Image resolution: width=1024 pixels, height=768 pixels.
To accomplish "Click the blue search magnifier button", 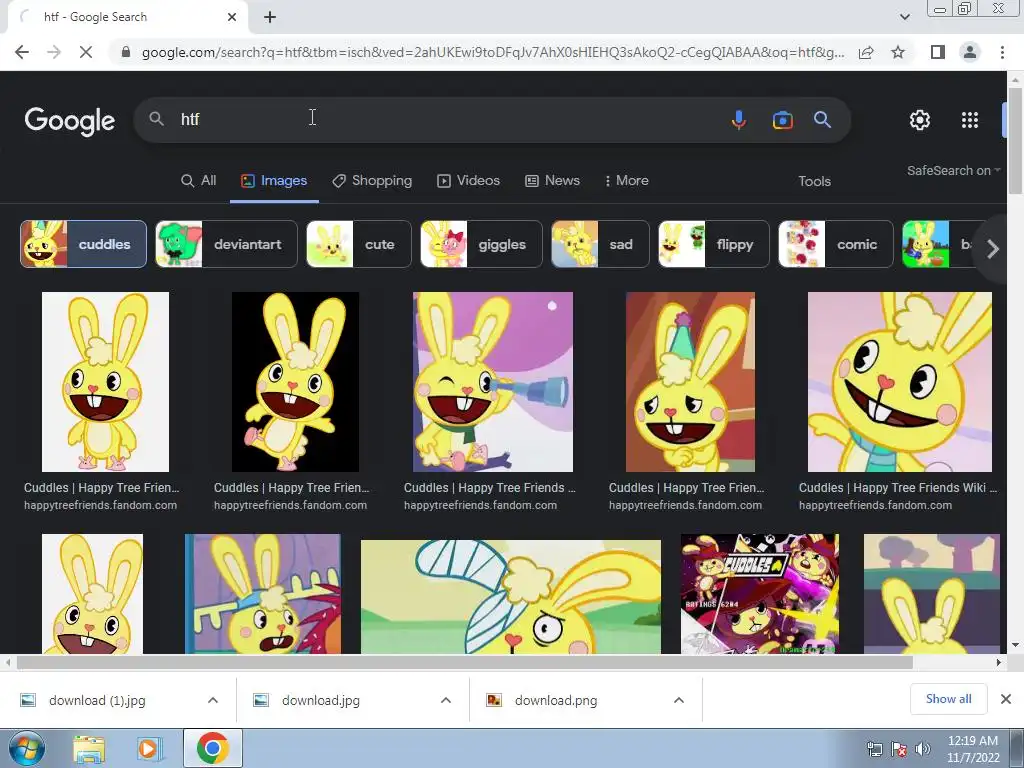I will (822, 120).
